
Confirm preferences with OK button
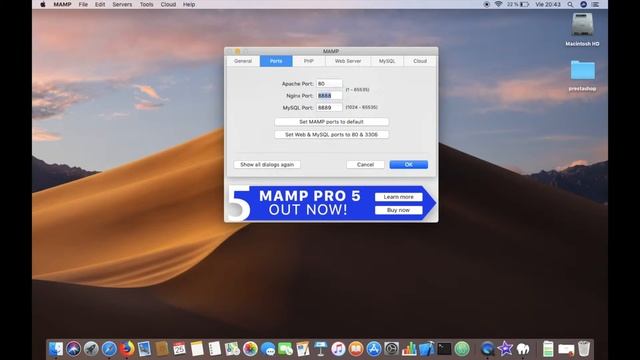pos(409,164)
